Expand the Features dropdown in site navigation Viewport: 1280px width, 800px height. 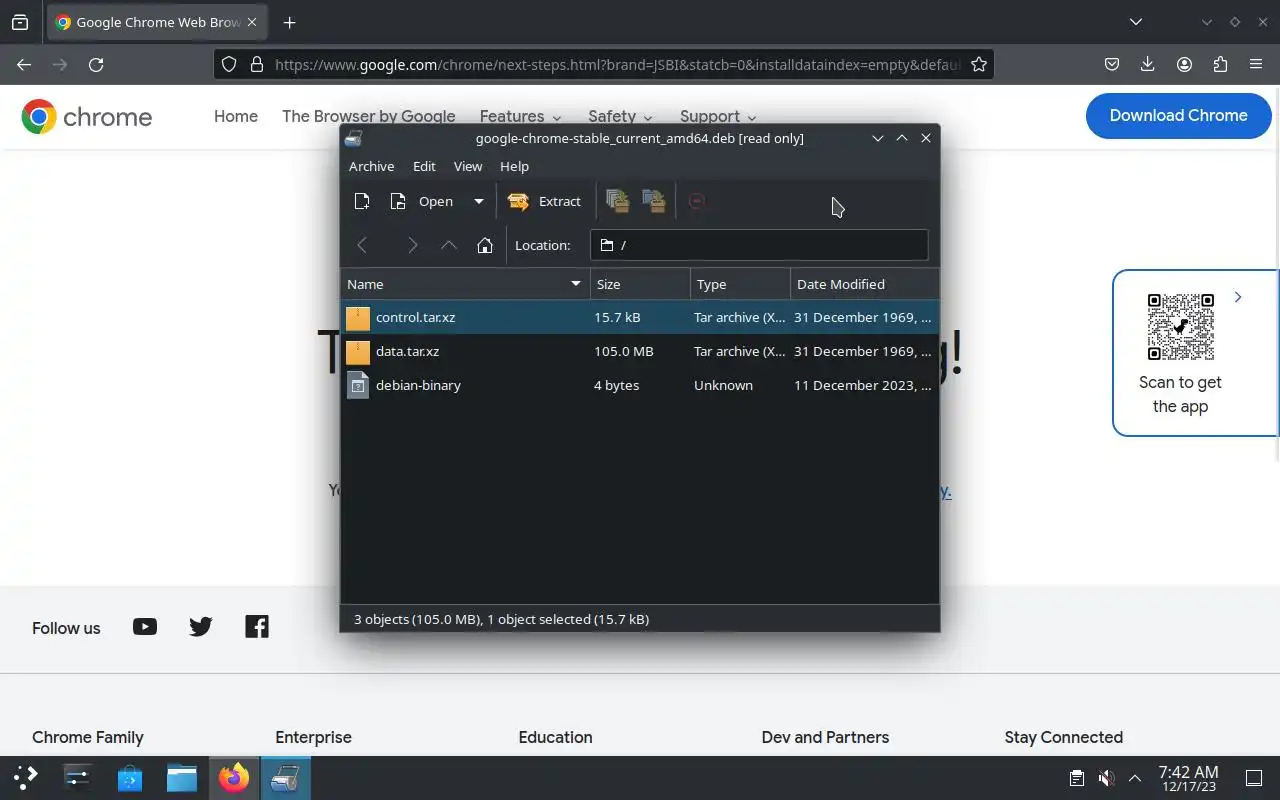coord(520,116)
